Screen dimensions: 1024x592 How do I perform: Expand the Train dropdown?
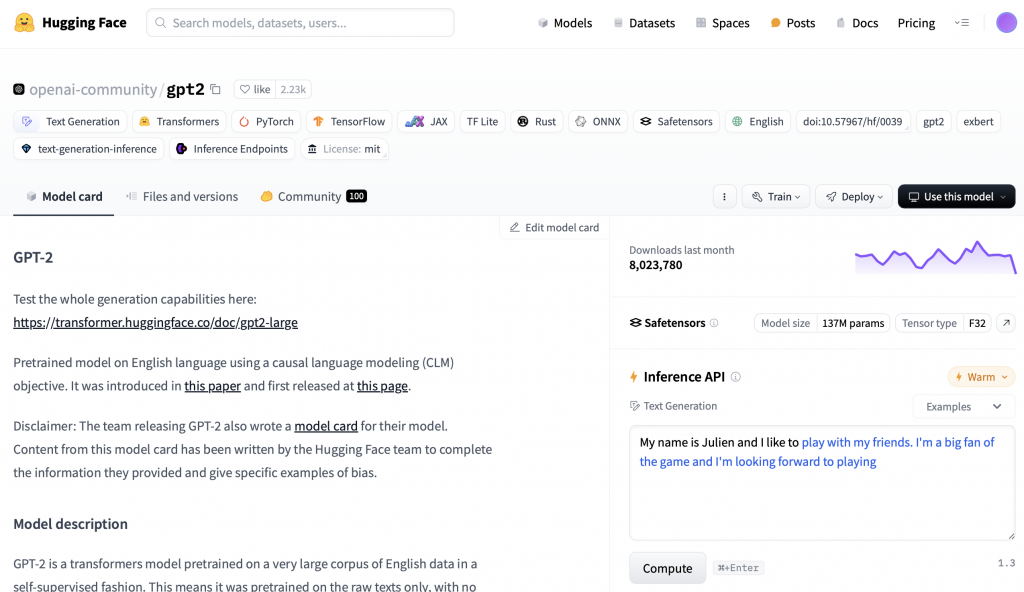click(x=775, y=197)
